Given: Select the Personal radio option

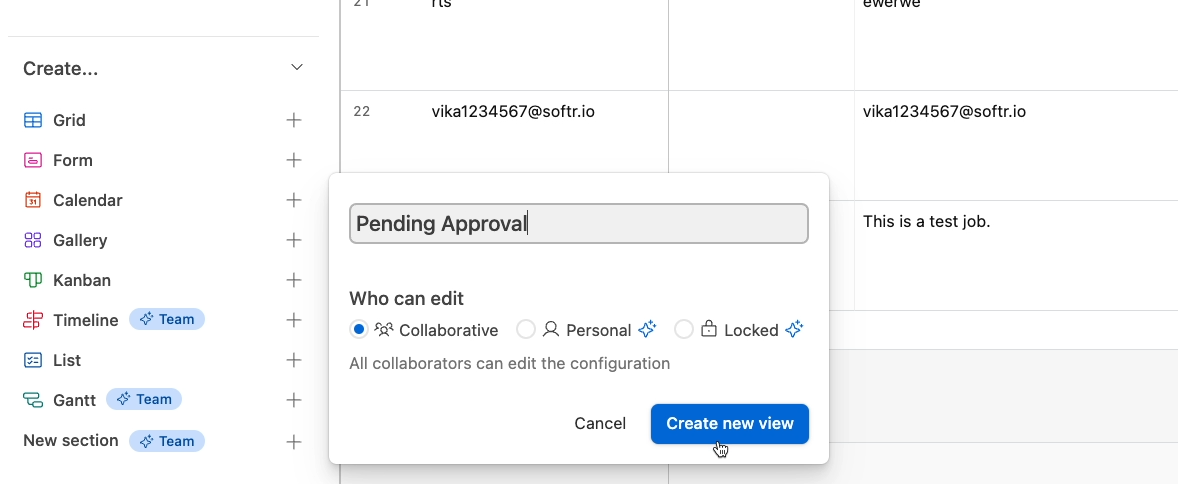Looking at the screenshot, I should [526, 329].
